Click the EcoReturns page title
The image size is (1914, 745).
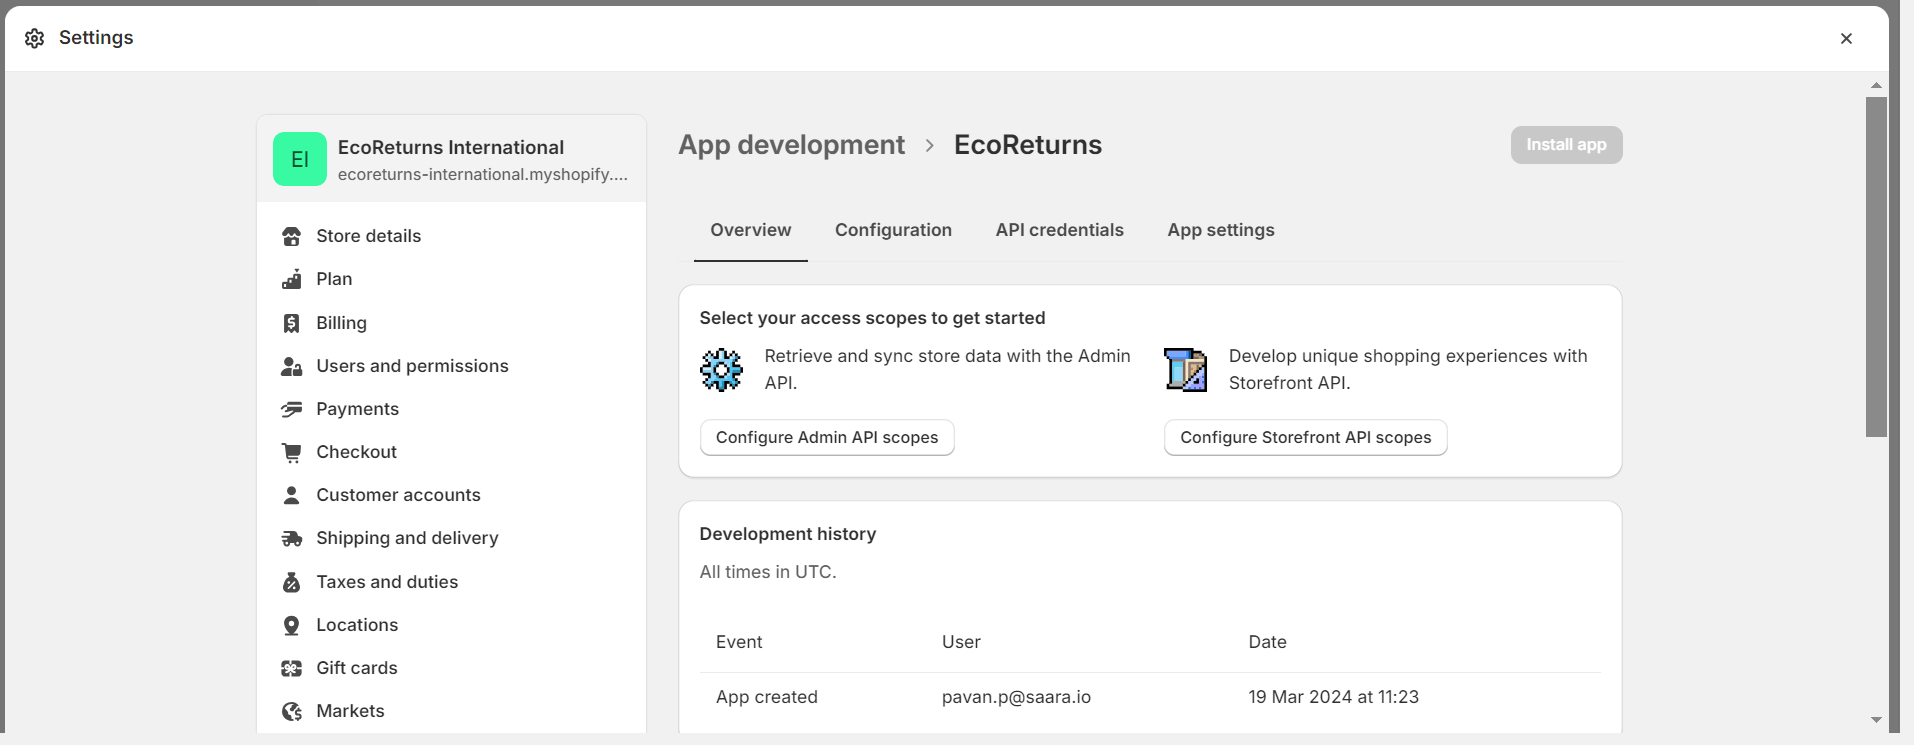pos(1028,145)
